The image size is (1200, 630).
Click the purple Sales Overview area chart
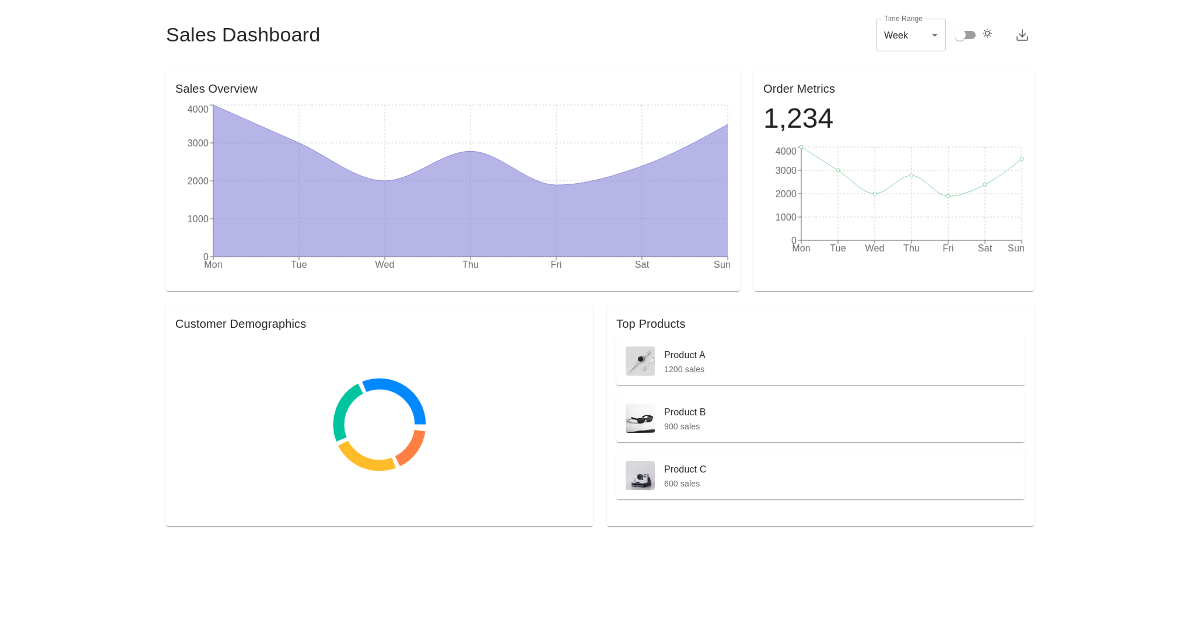(470, 210)
